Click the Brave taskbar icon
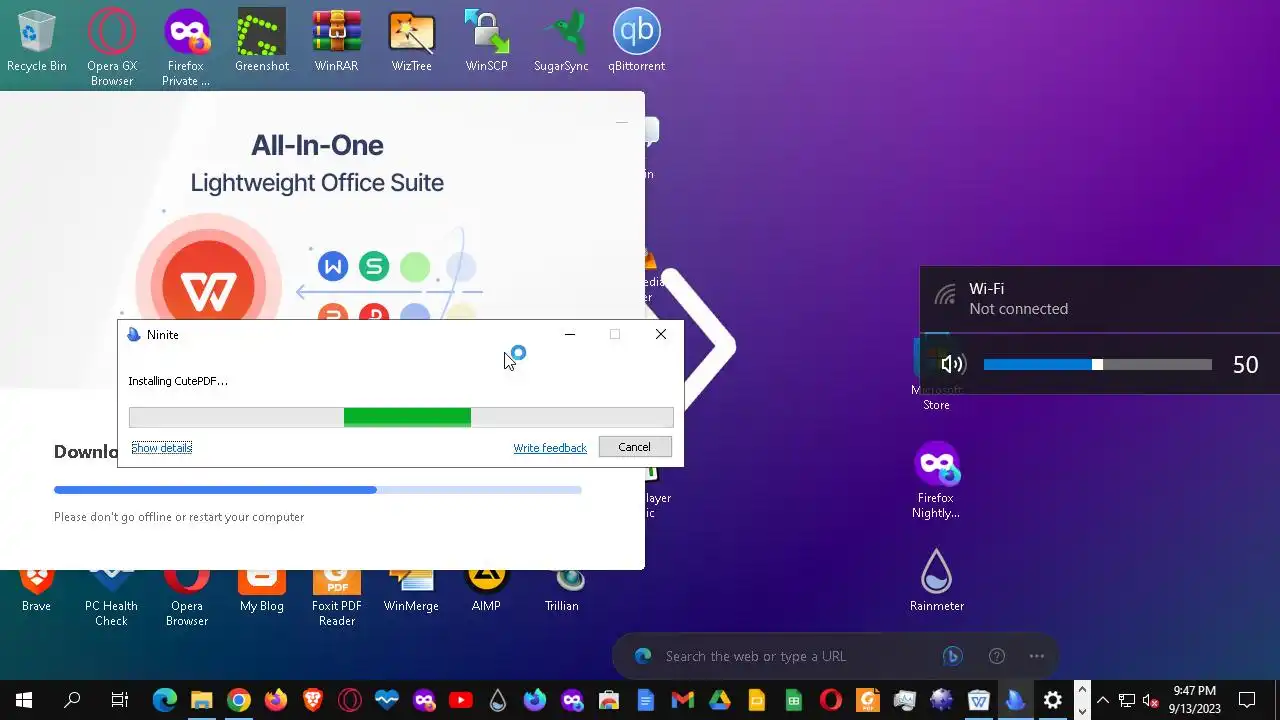 coord(312,700)
